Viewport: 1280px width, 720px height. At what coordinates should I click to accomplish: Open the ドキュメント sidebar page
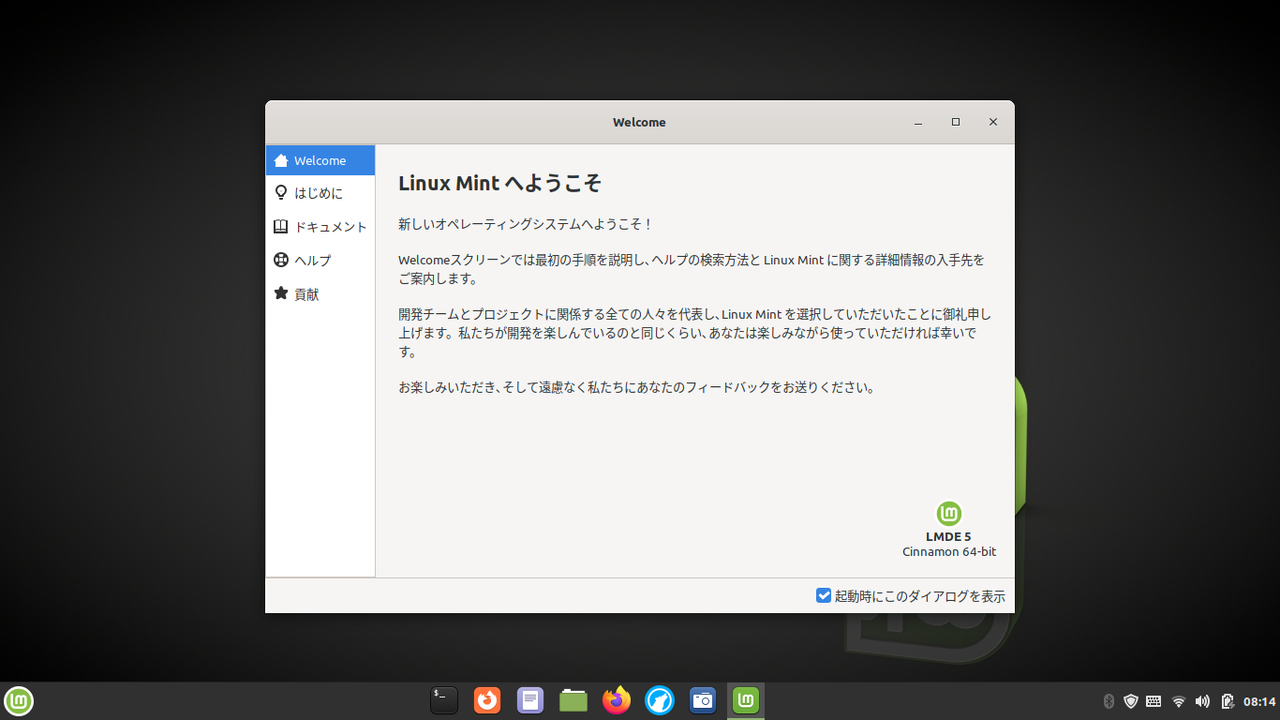coord(320,227)
